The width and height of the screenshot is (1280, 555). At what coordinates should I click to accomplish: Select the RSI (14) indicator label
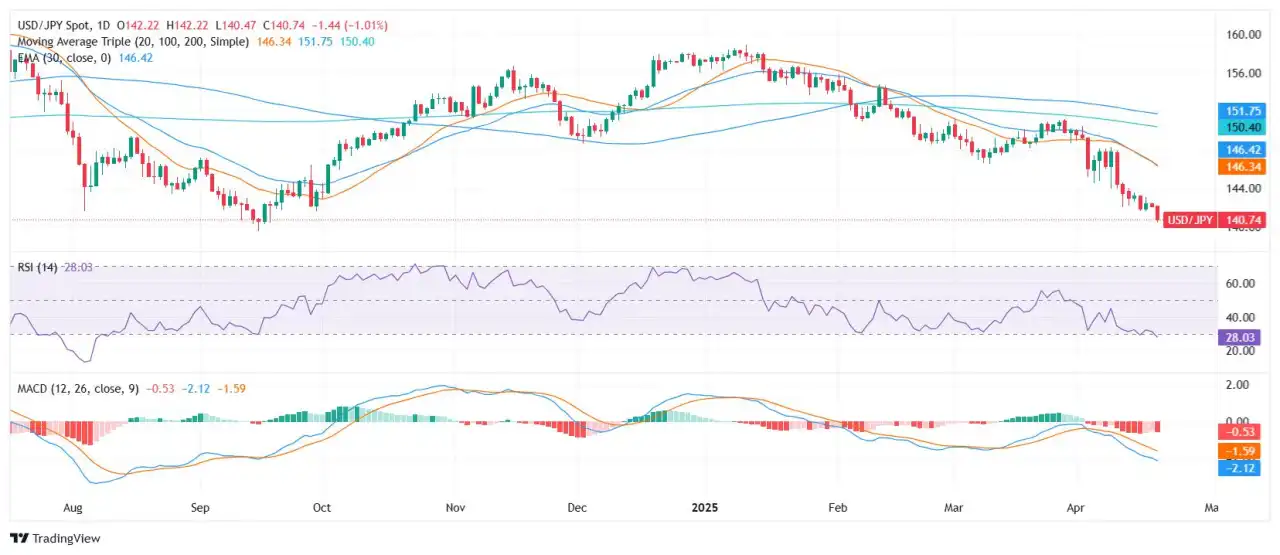pyautogui.click(x=38, y=268)
